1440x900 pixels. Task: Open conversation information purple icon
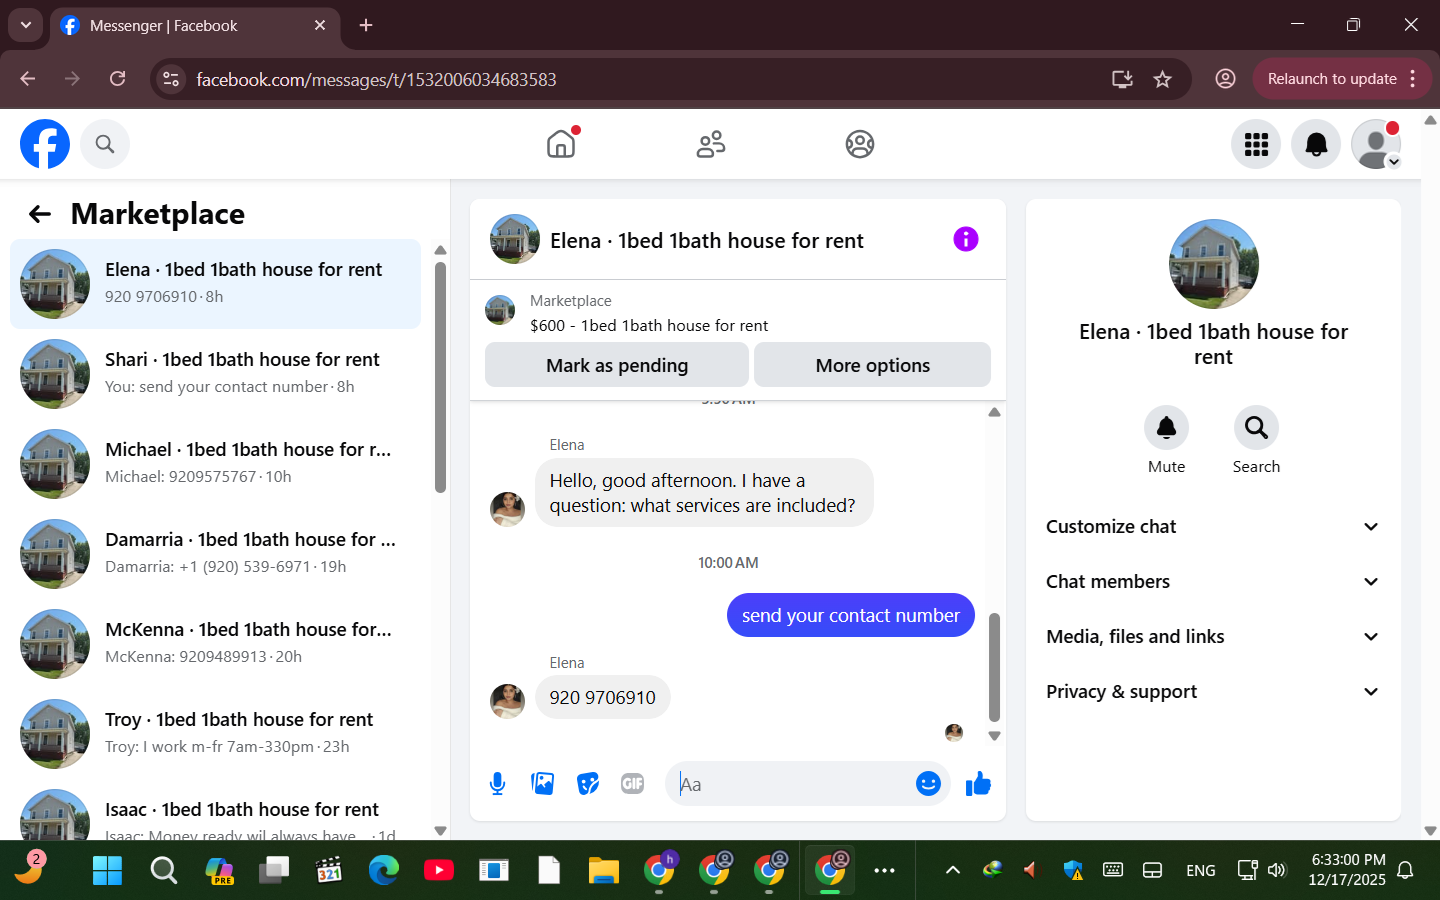(965, 239)
